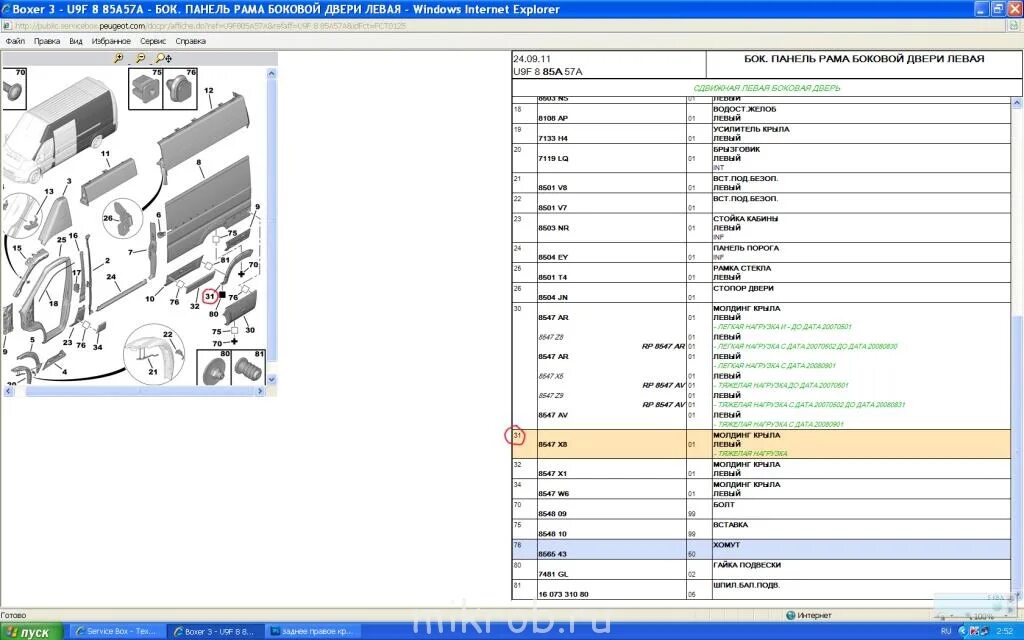Click the RU language indicator in tray
The width and height of the screenshot is (1024, 640).
point(946,632)
